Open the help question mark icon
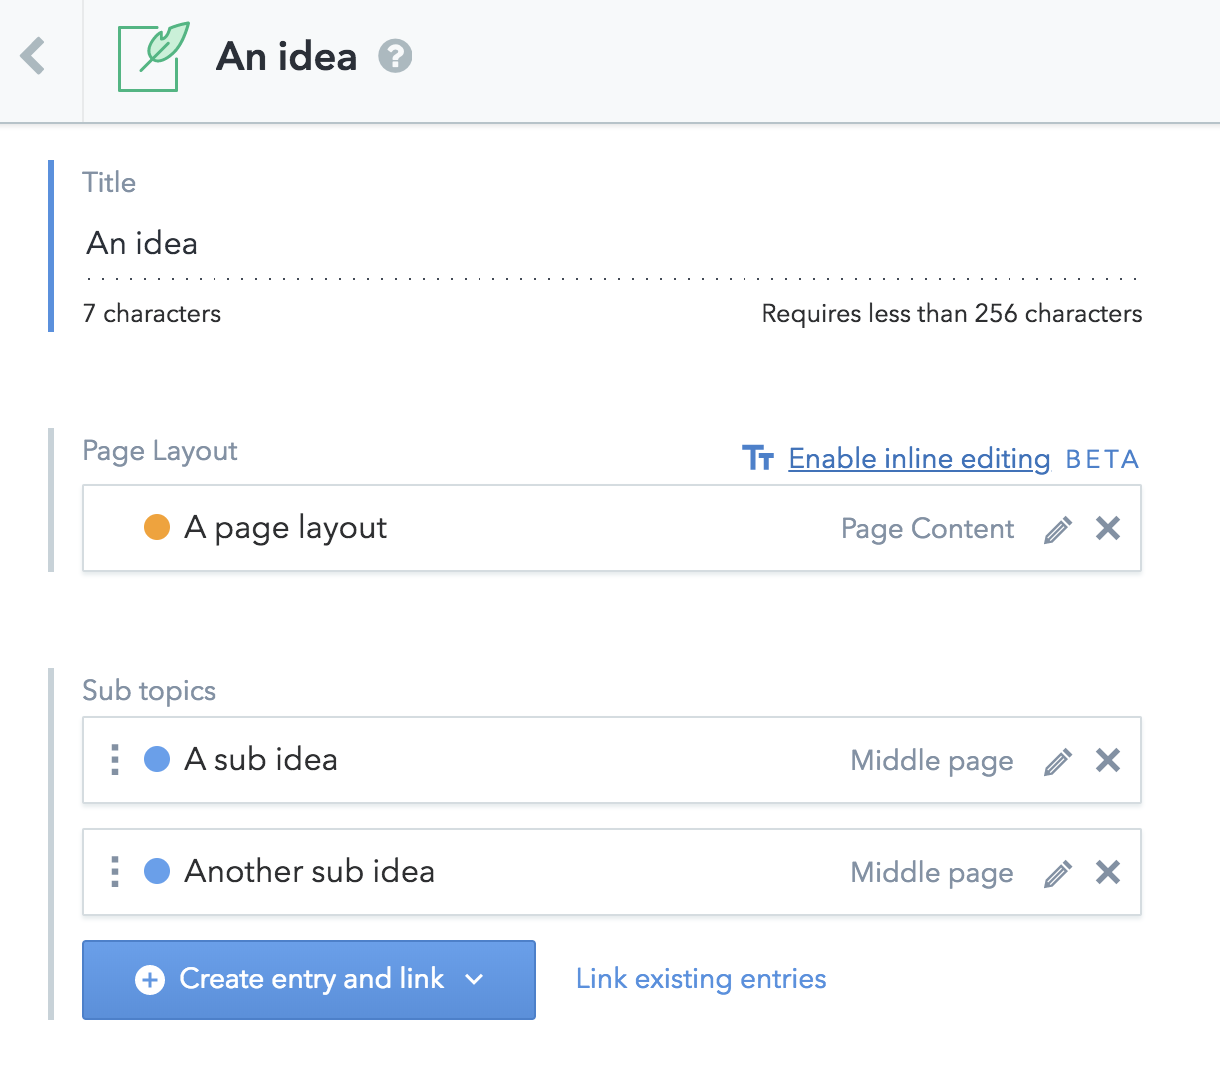This screenshot has height=1084, width=1220. click(395, 56)
